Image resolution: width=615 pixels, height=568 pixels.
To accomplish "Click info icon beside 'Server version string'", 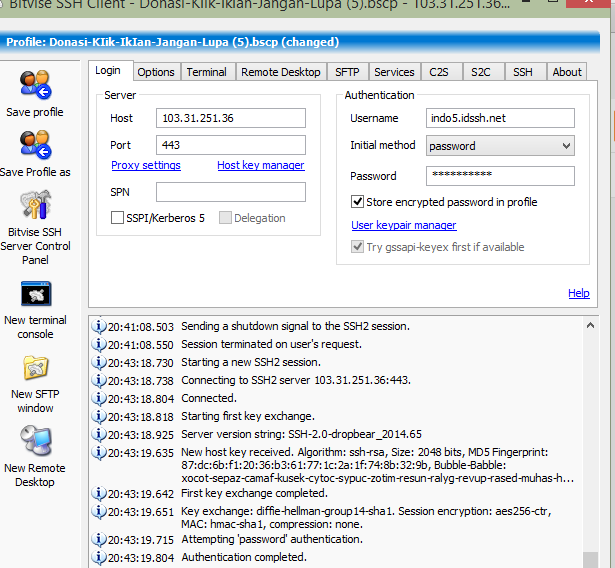I will [x=99, y=434].
